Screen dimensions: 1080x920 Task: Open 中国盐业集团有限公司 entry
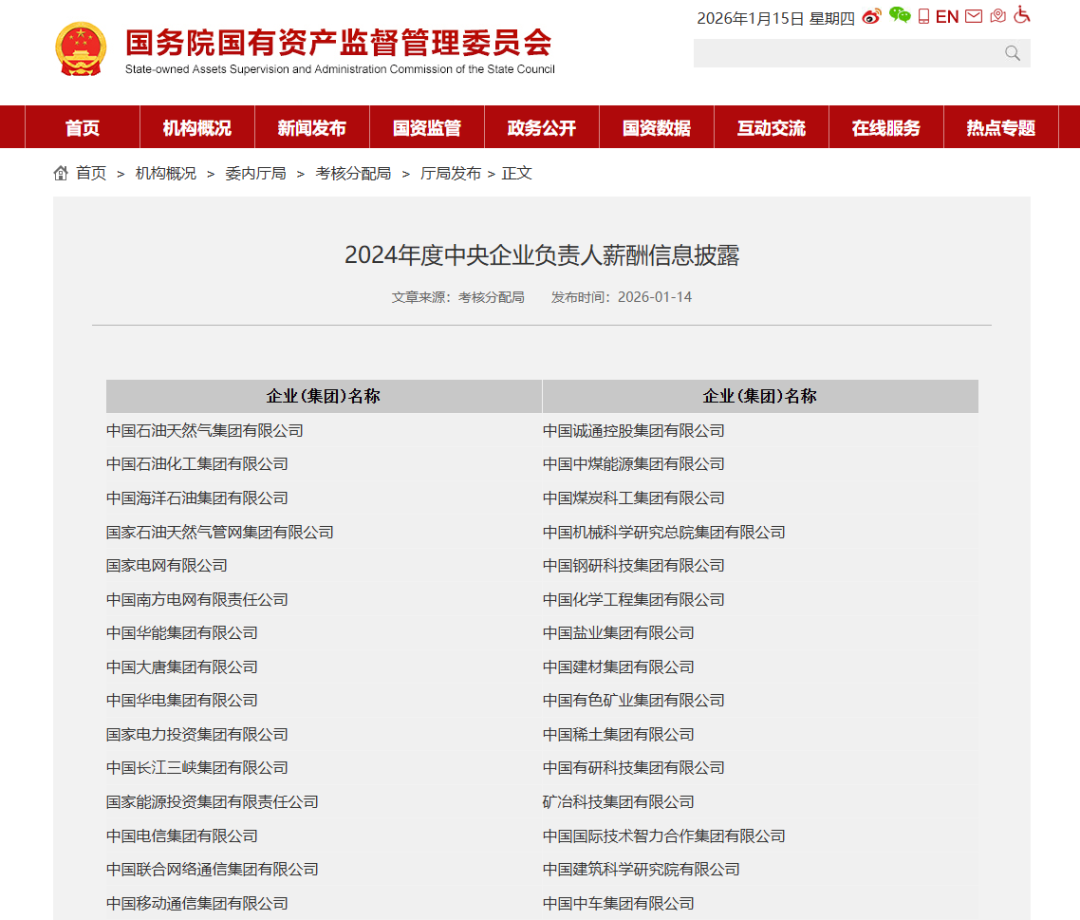[x=619, y=634]
